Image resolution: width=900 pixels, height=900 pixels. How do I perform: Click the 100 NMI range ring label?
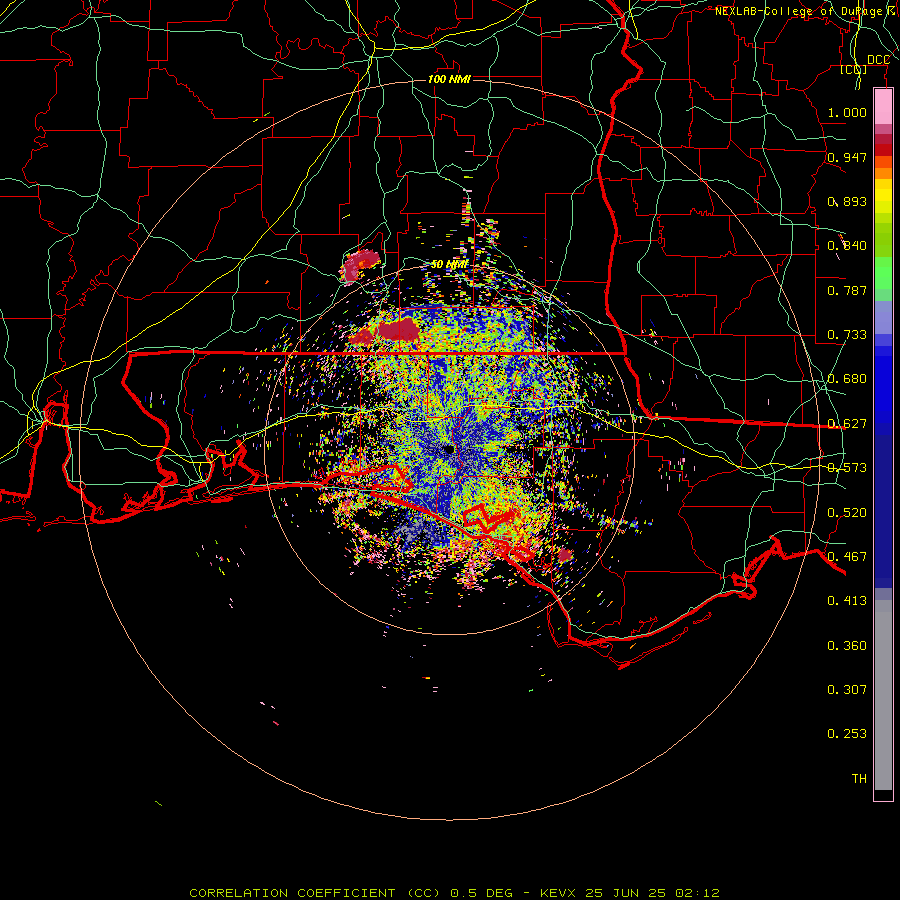[x=449, y=79]
